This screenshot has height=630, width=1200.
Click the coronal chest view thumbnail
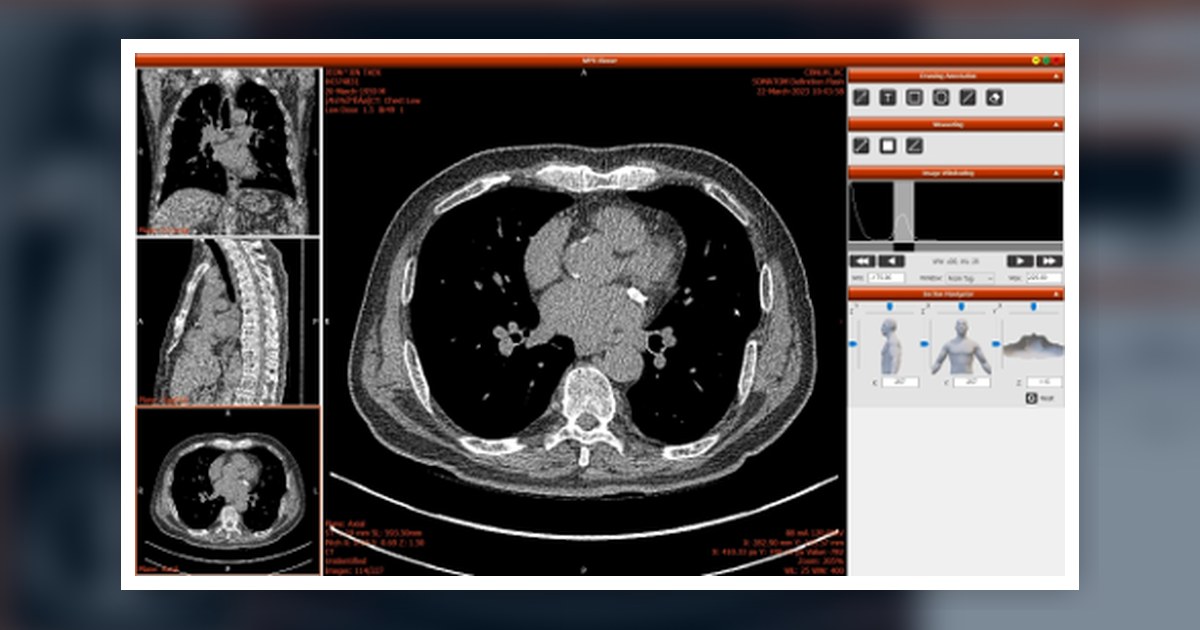[x=228, y=151]
